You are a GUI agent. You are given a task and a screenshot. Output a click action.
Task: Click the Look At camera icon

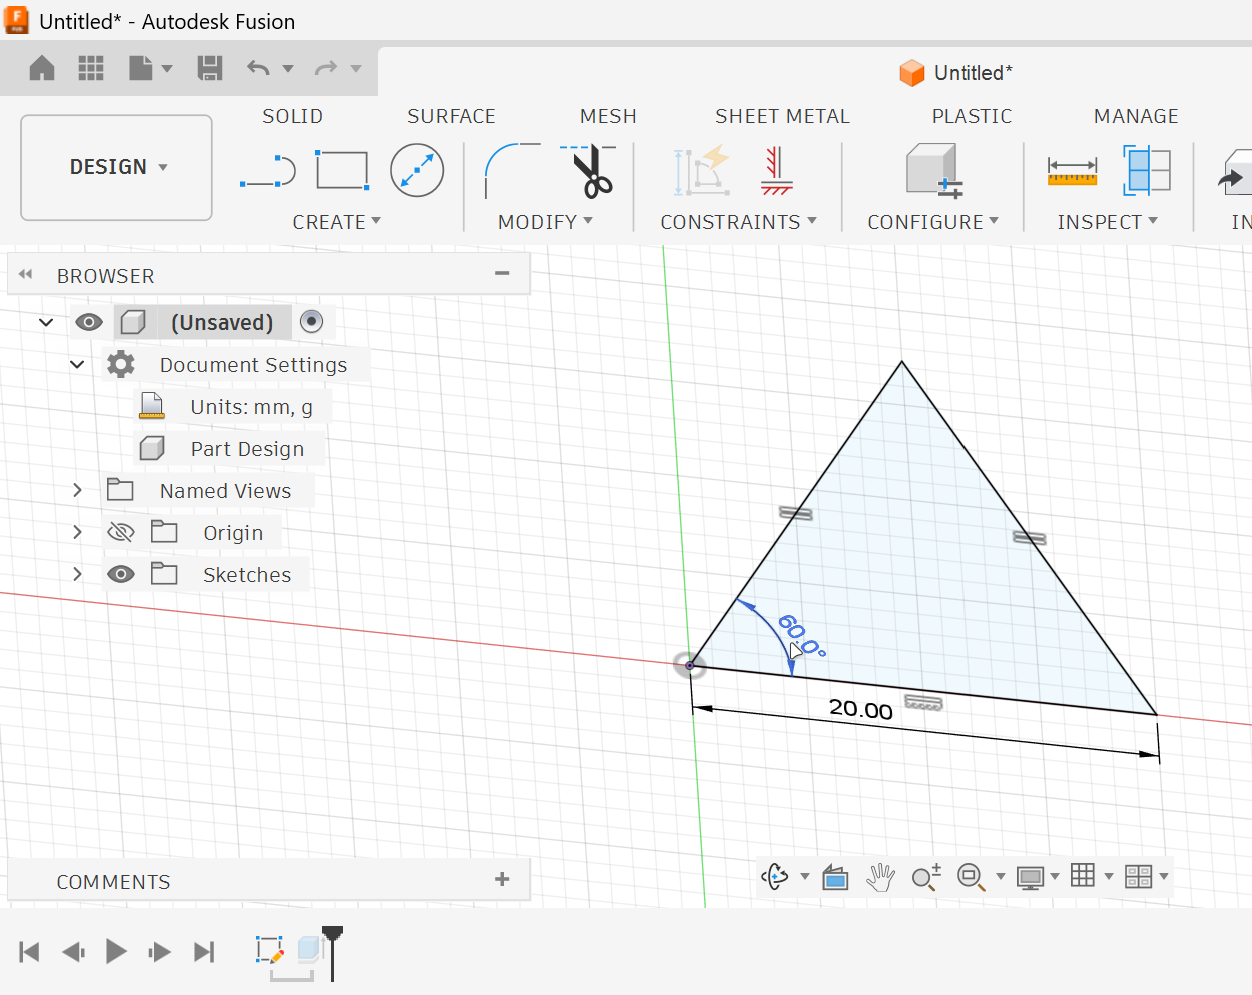pyautogui.click(x=835, y=878)
